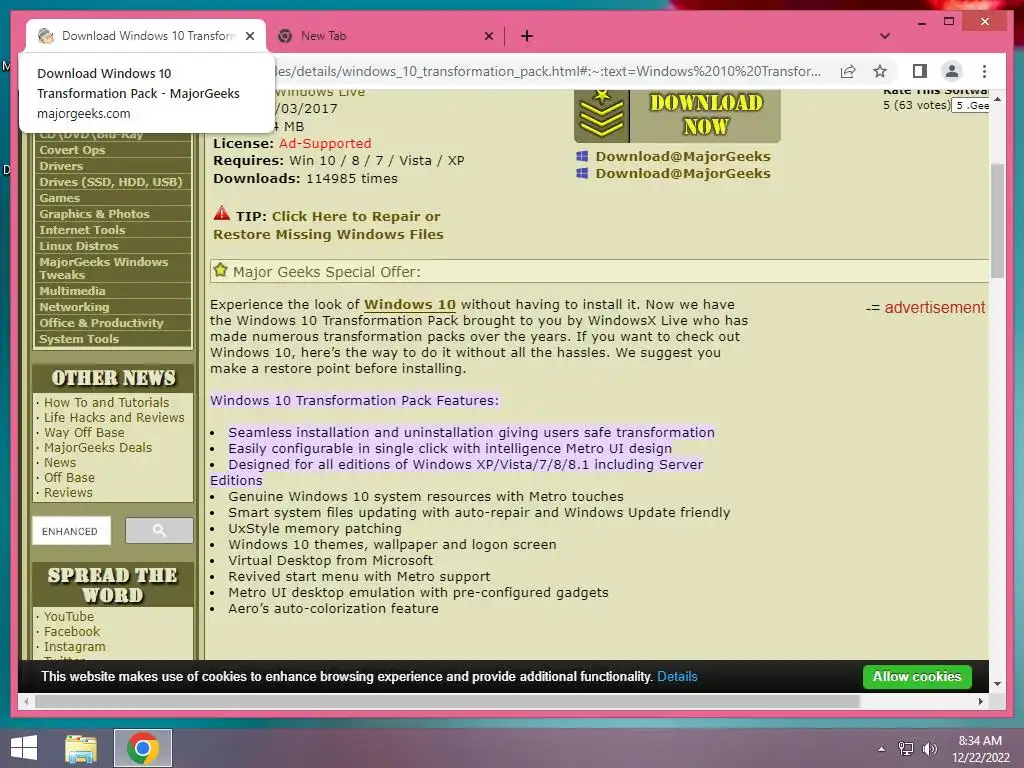Image resolution: width=1024 pixels, height=768 pixels.
Task: Open the Graphics & Photos category
Action: tap(94, 214)
